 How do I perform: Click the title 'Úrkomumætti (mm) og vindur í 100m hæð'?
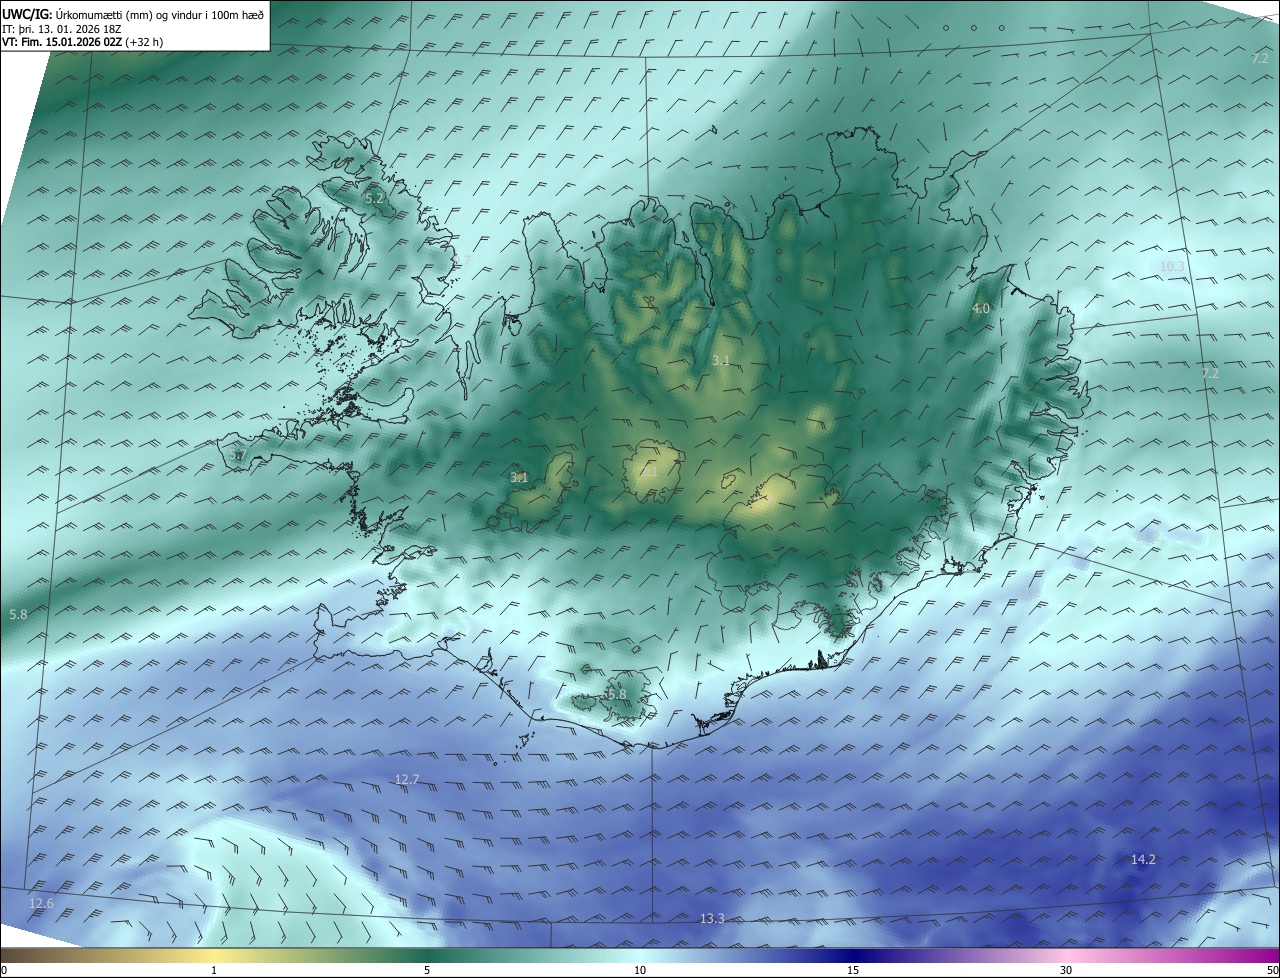click(x=160, y=14)
